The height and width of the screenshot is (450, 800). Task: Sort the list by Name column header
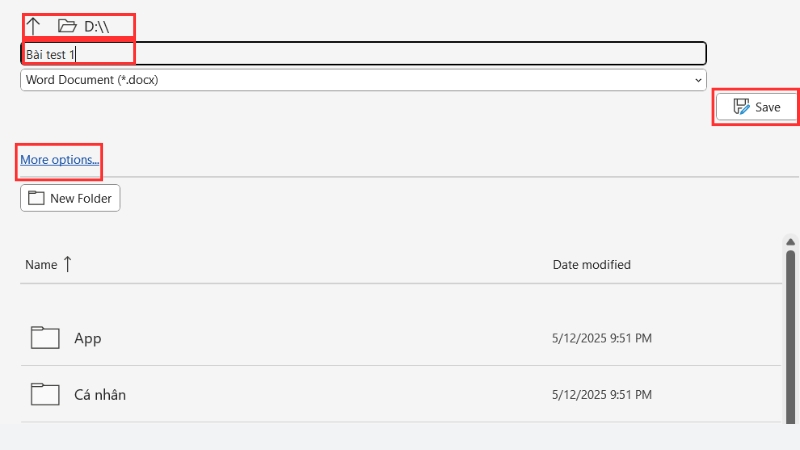(x=41, y=265)
